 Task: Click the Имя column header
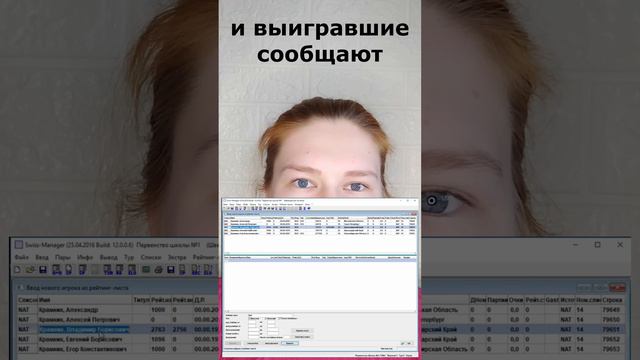pos(85,300)
